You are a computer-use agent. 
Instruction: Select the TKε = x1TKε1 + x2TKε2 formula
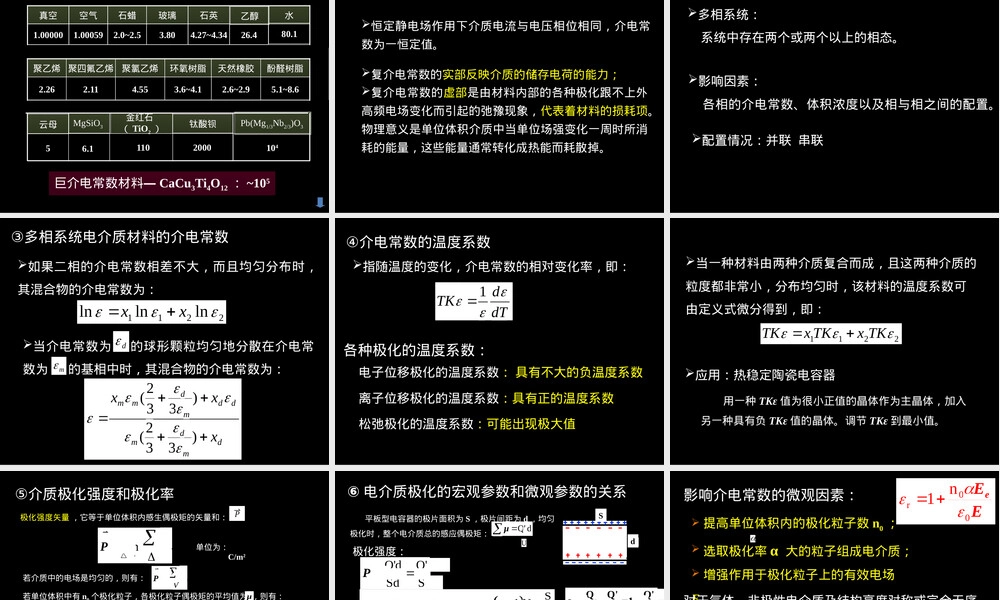[830, 333]
